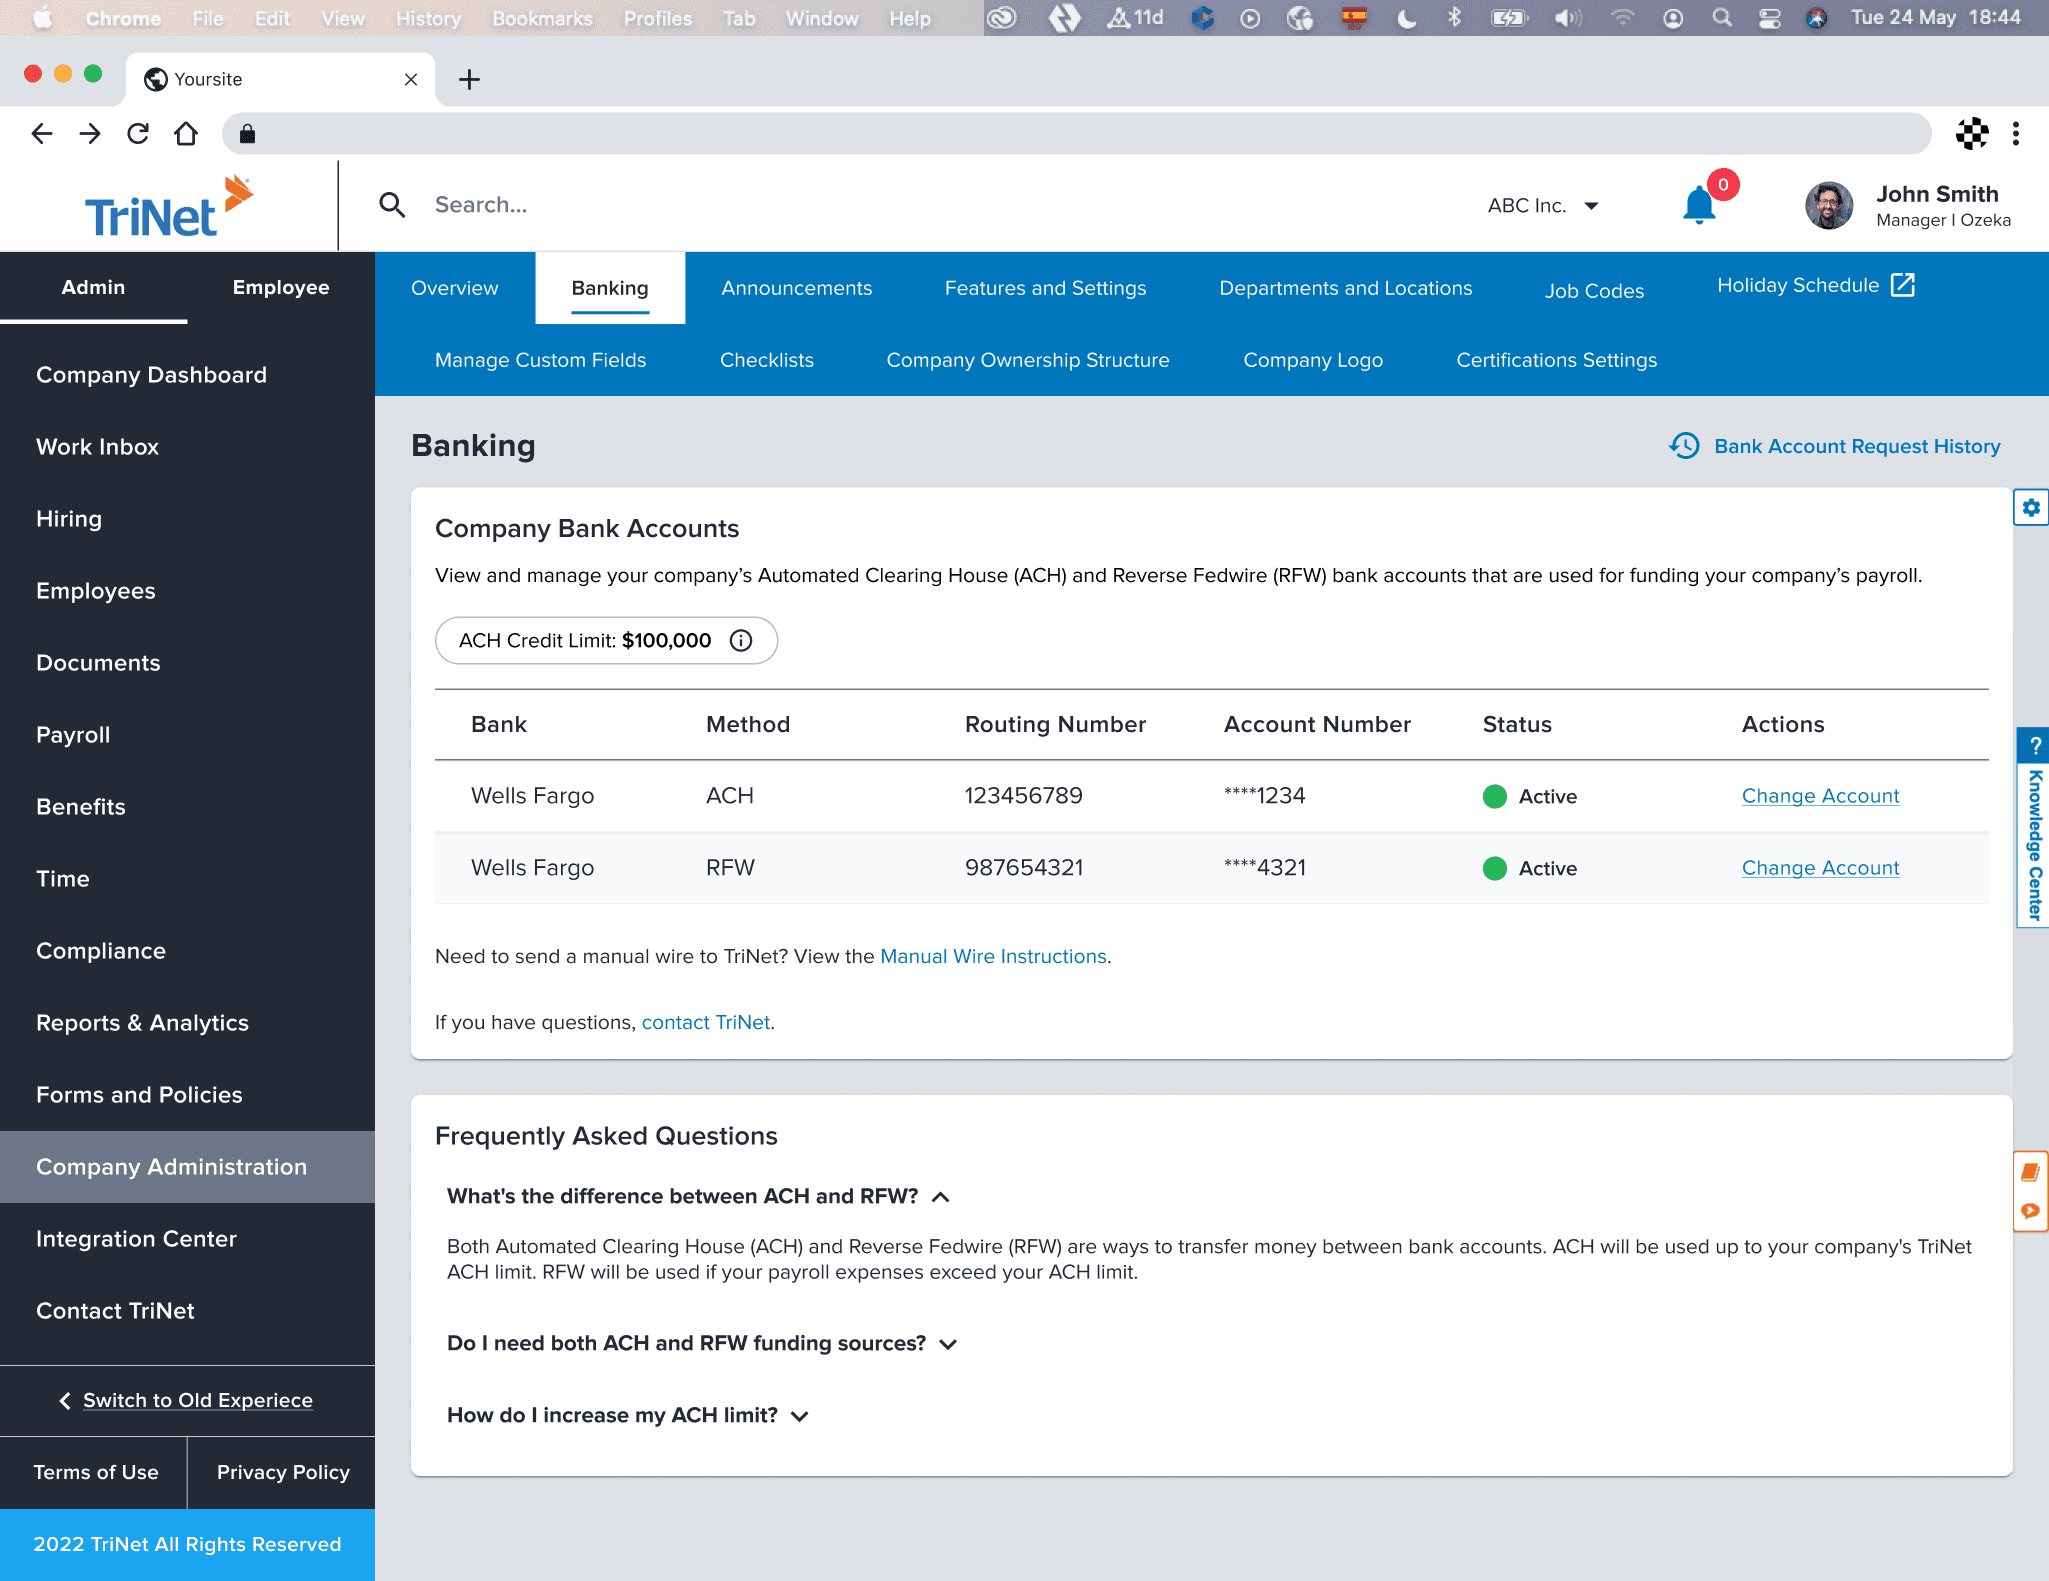Expand How do I increase my ACH limit
This screenshot has height=1581, width=2049.
[x=628, y=1415]
